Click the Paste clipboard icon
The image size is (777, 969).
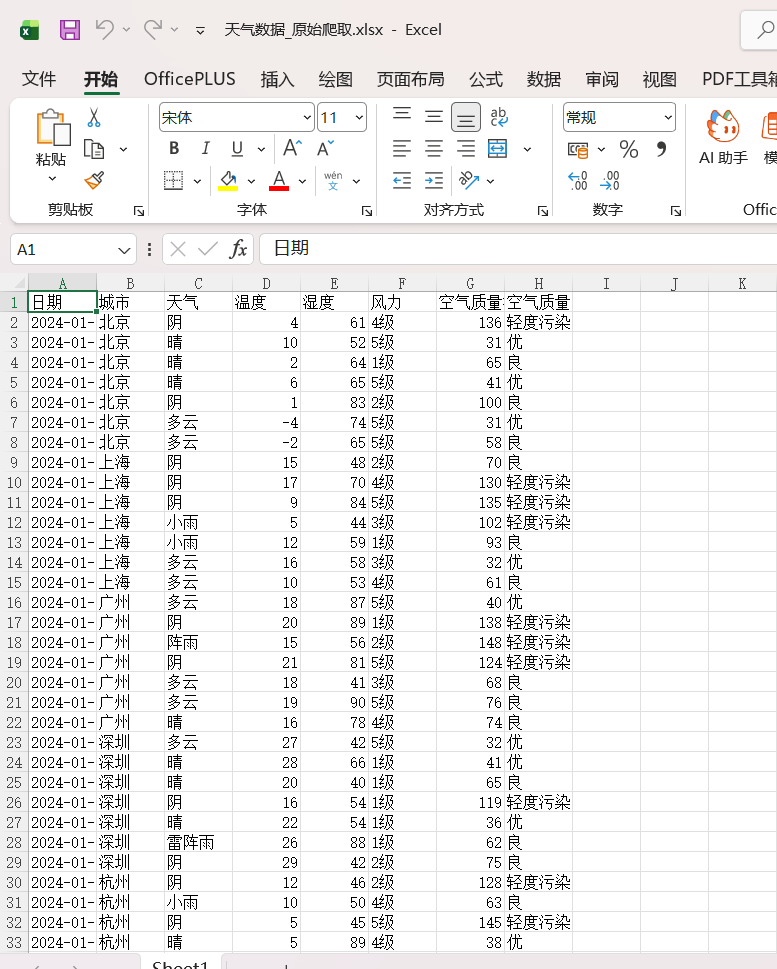(x=53, y=127)
